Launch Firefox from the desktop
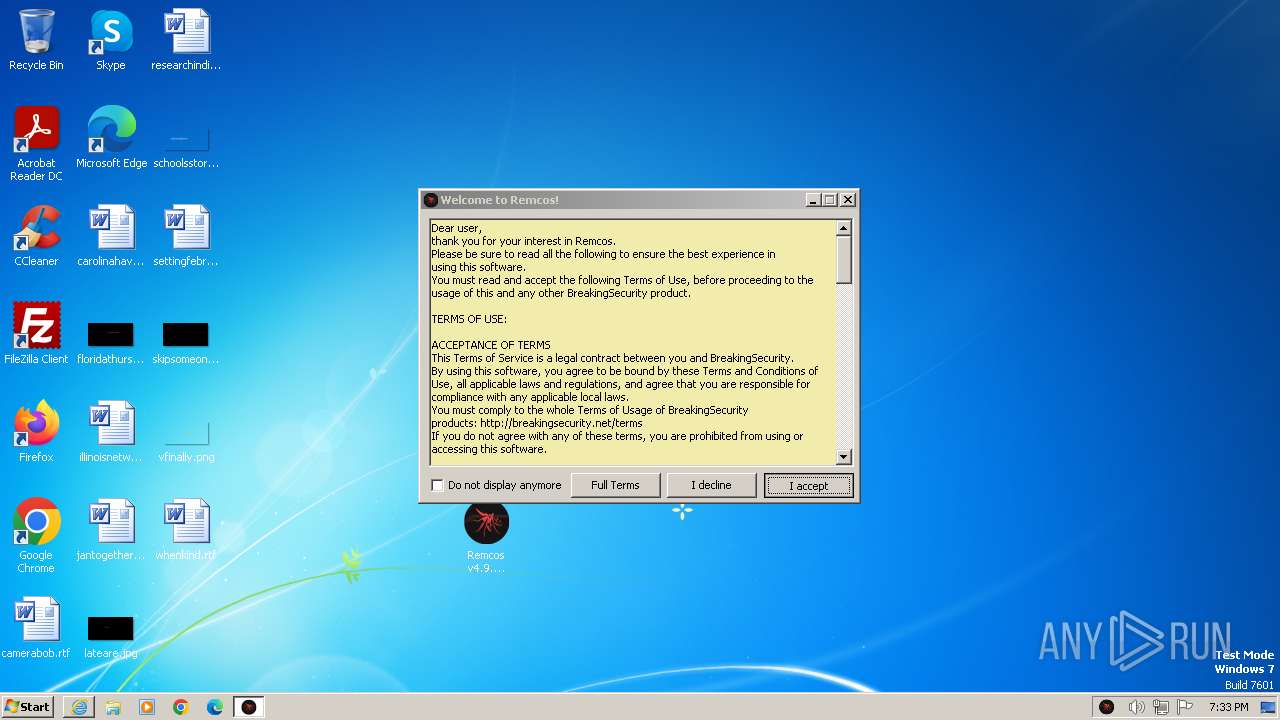The width and height of the screenshot is (1280, 720). (36, 432)
